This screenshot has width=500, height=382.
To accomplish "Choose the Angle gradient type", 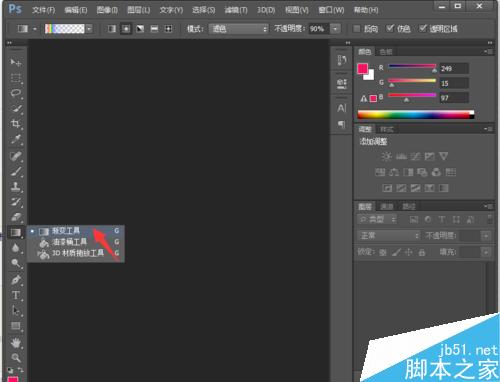I will [140, 29].
